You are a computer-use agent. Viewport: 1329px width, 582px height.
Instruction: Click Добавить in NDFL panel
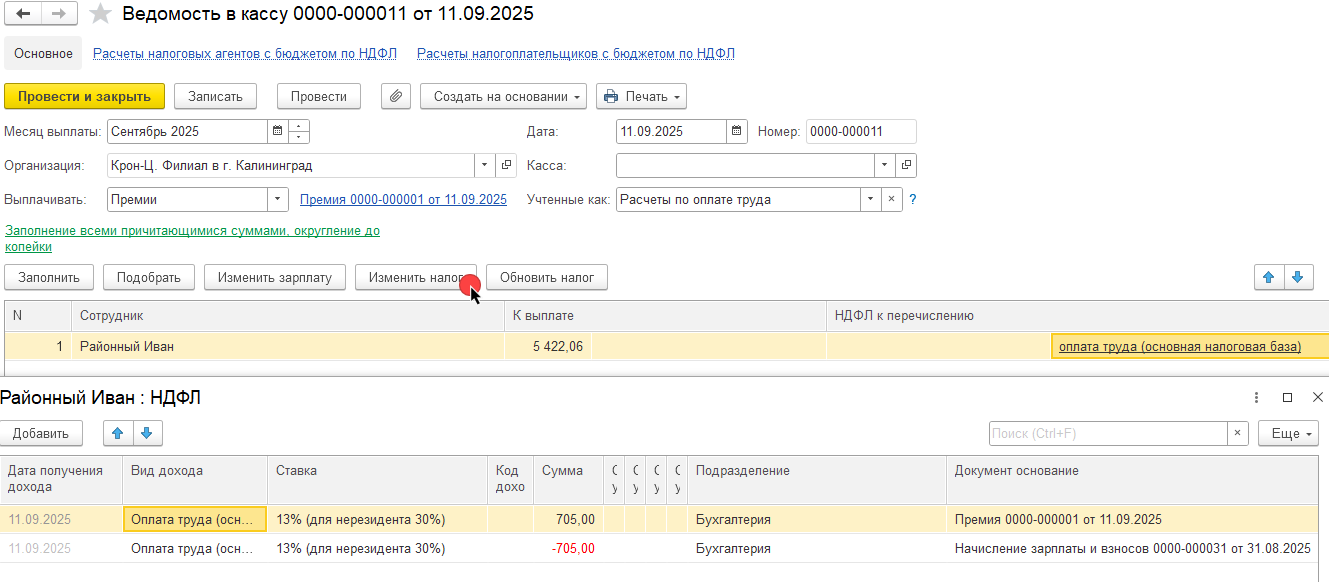(41, 433)
